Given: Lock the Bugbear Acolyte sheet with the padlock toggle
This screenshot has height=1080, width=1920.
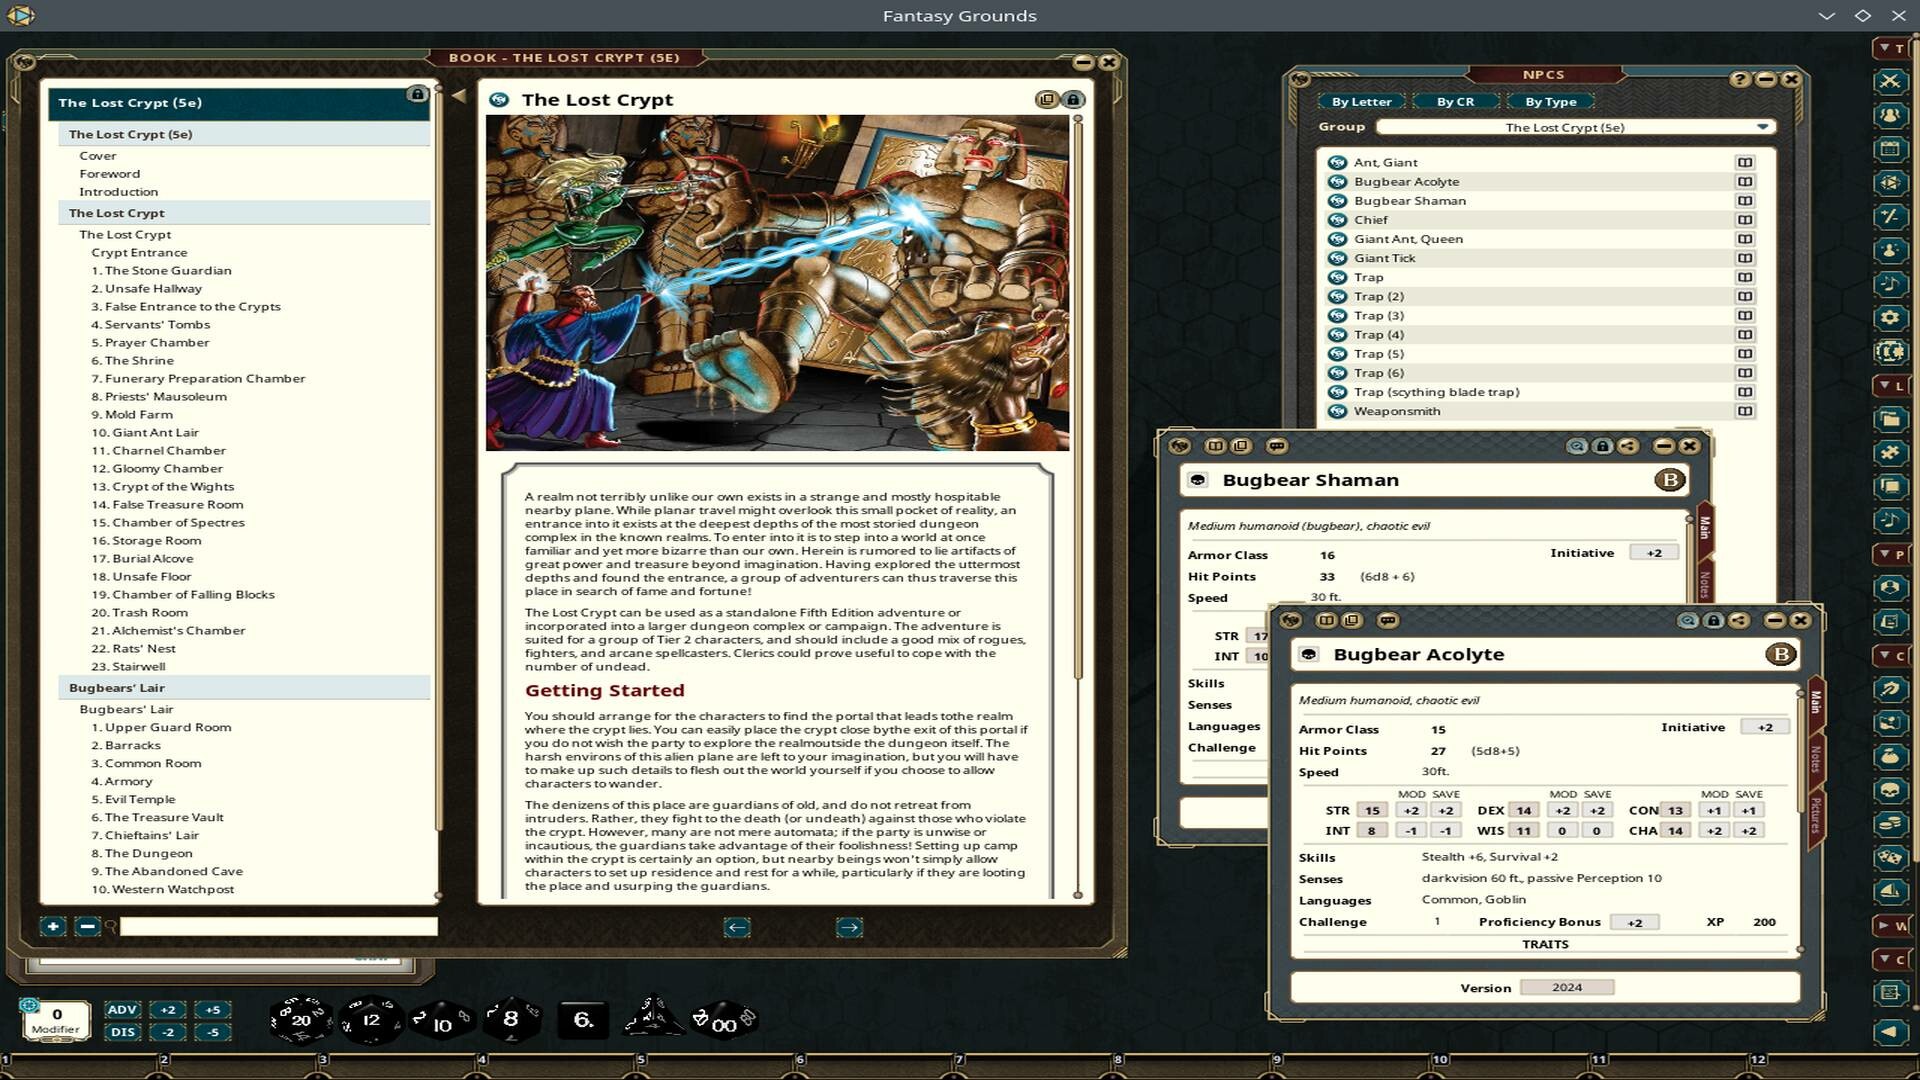Looking at the screenshot, I should point(1713,621).
